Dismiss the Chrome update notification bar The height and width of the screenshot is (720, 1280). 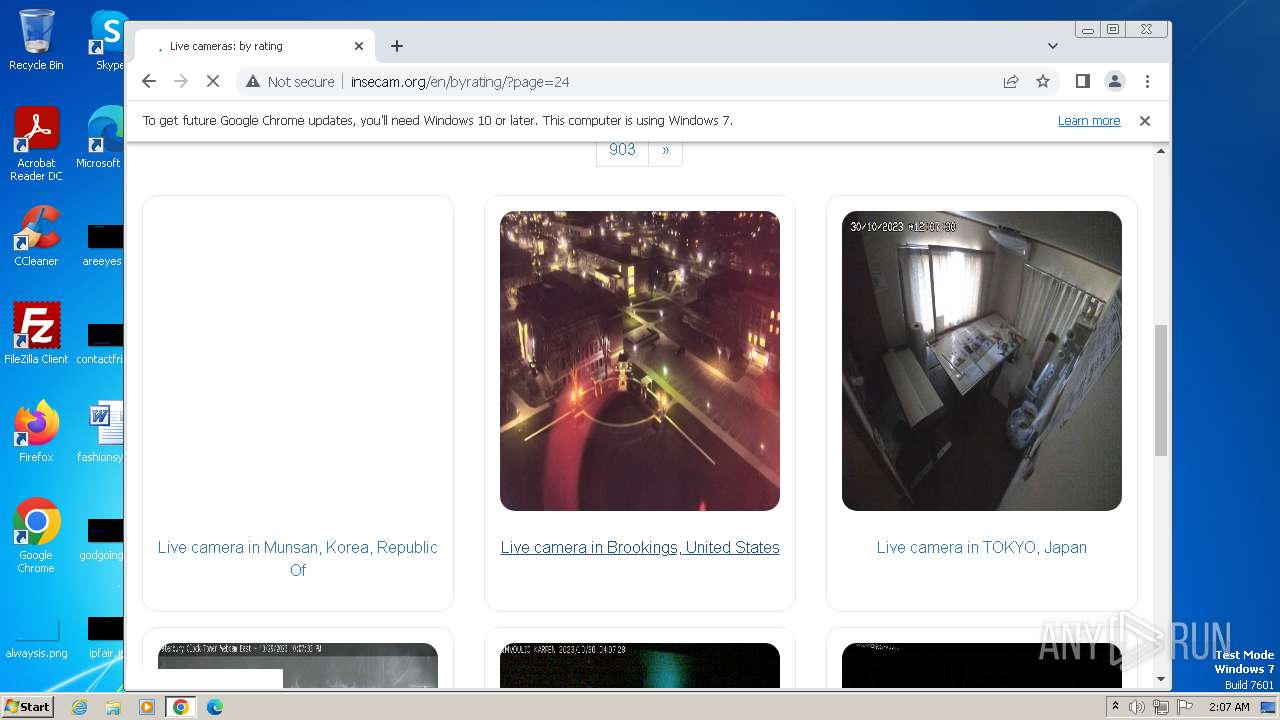[1145, 120]
